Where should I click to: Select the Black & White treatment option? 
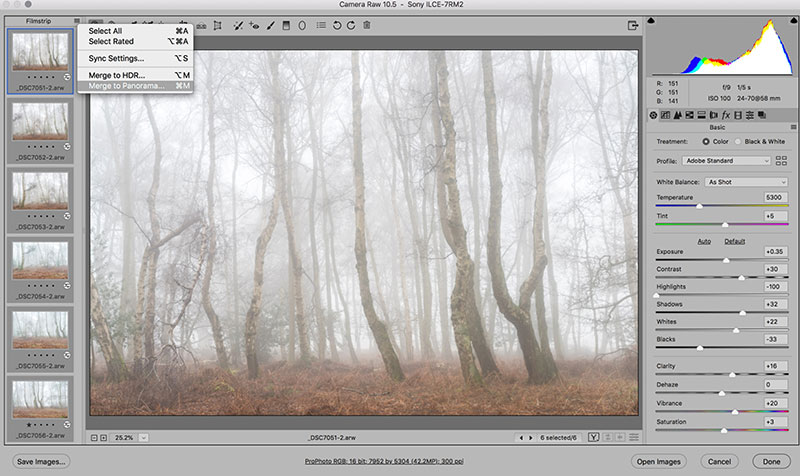[x=738, y=141]
